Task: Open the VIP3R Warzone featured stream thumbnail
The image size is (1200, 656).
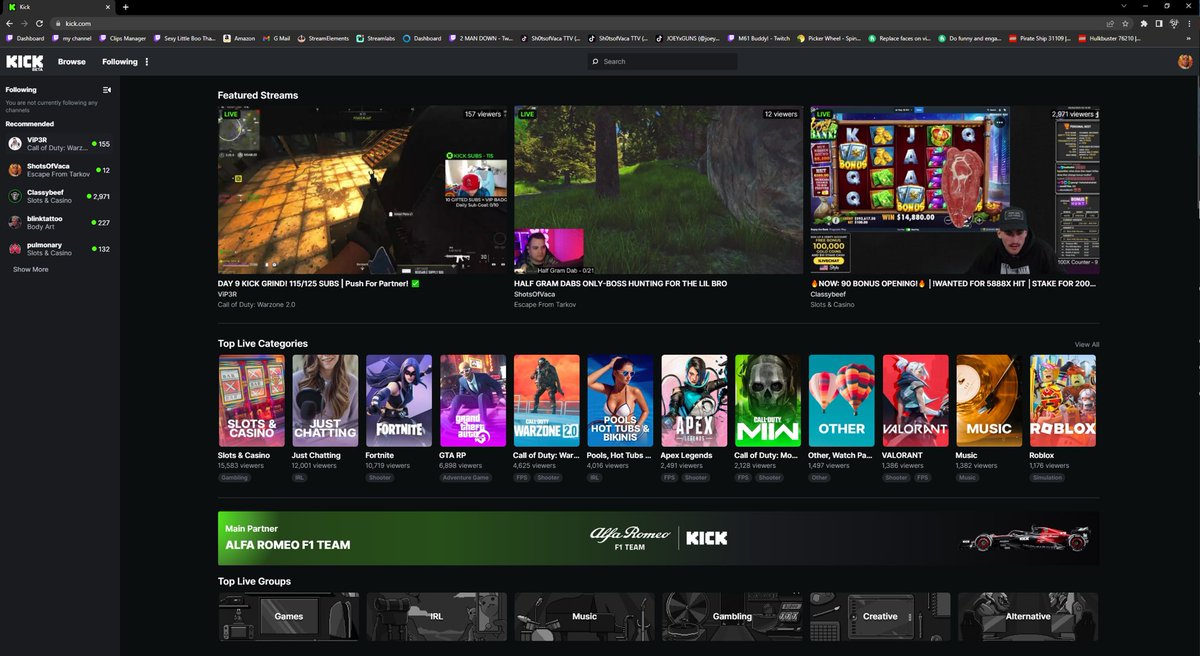Action: coord(363,190)
